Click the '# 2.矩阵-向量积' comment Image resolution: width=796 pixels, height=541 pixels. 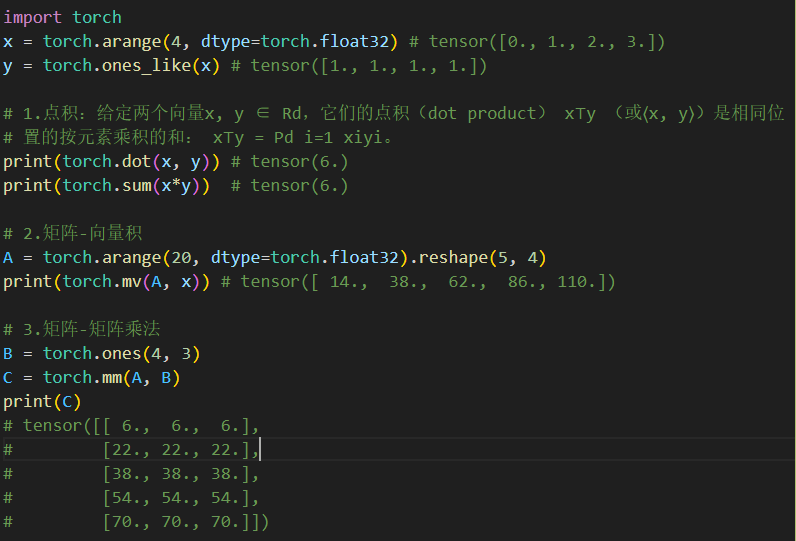pyautogui.click(x=73, y=233)
